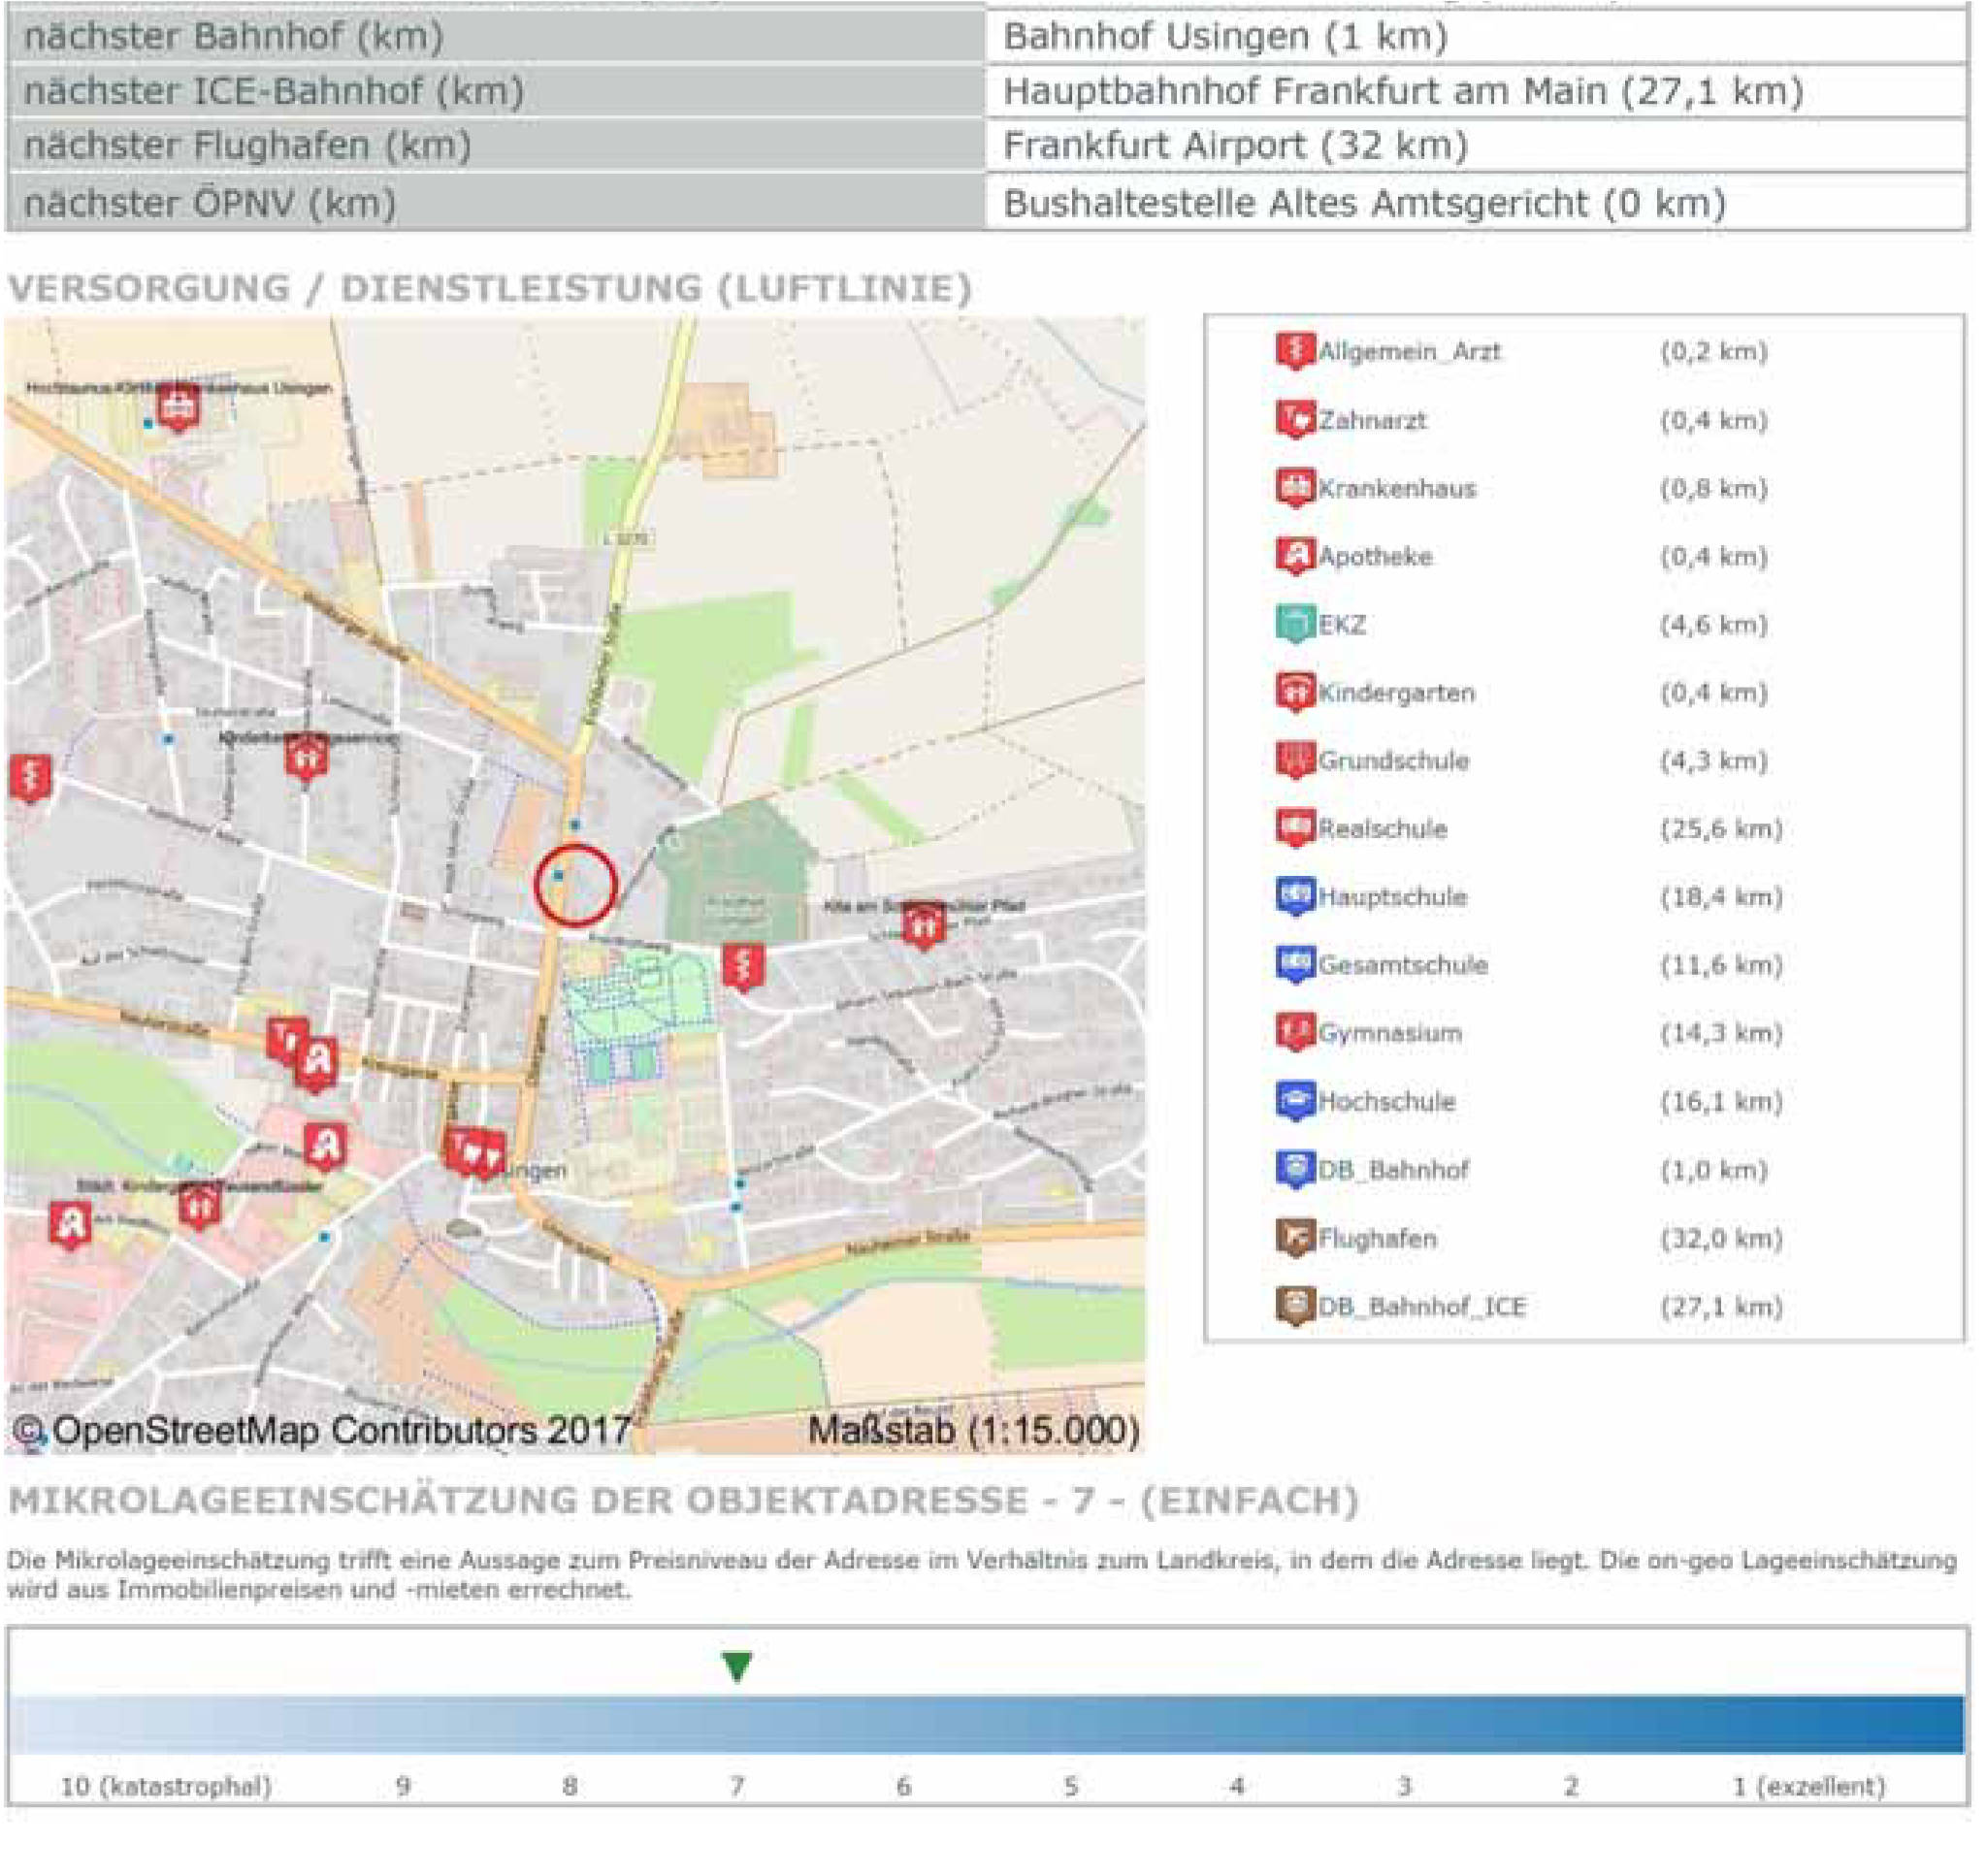The image size is (1986, 1876).
Task: Click the 'MIKROLAGEEINSCHÄTZUNG DER OBJEKTADRESSE' heading
Action: 518,1501
